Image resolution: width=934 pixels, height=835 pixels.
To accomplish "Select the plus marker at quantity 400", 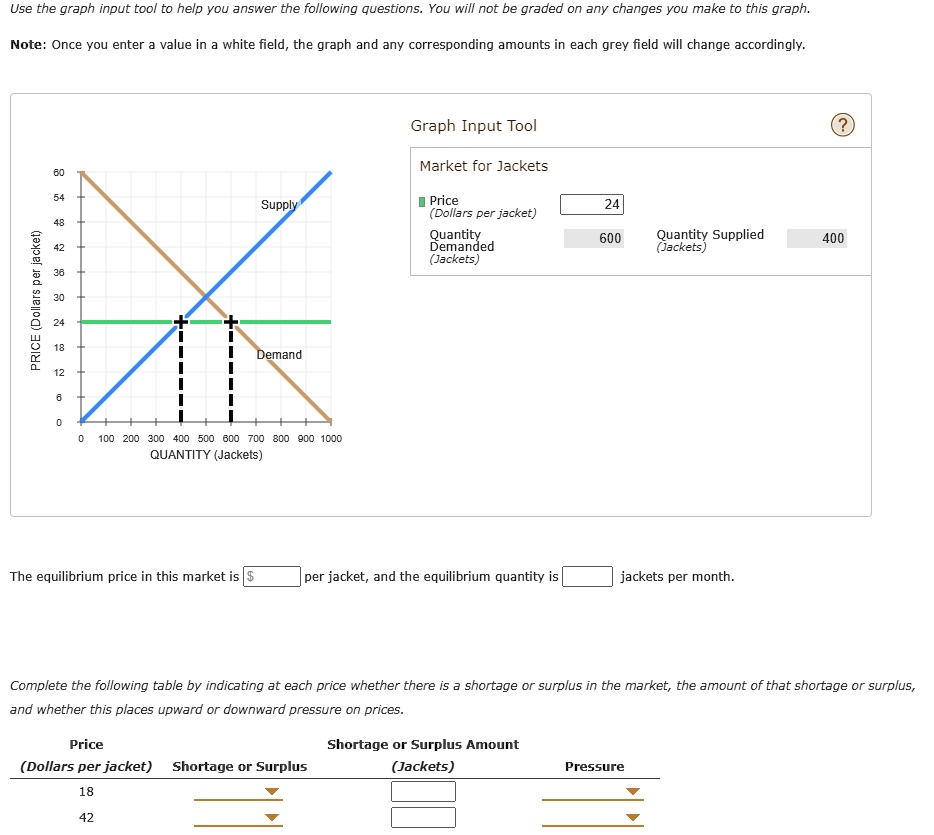I will click(x=181, y=320).
